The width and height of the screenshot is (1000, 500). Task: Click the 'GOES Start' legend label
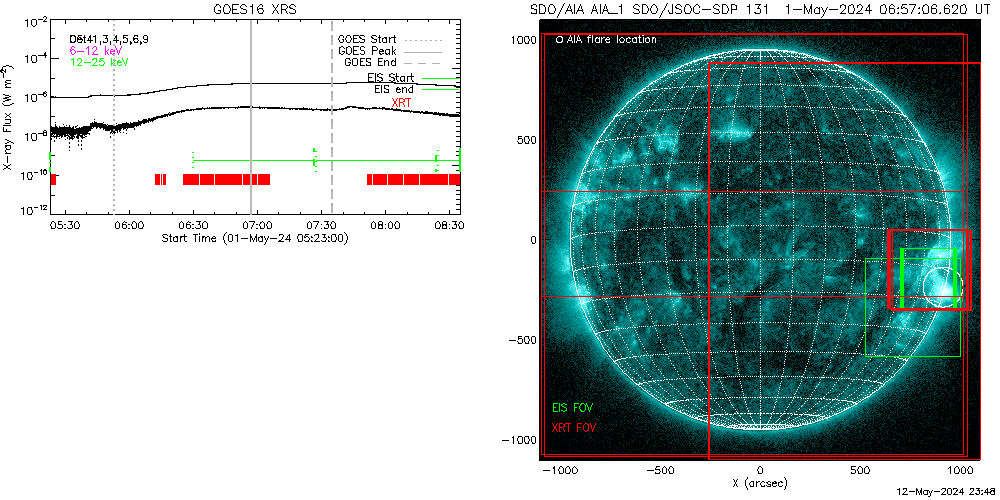coord(367,38)
